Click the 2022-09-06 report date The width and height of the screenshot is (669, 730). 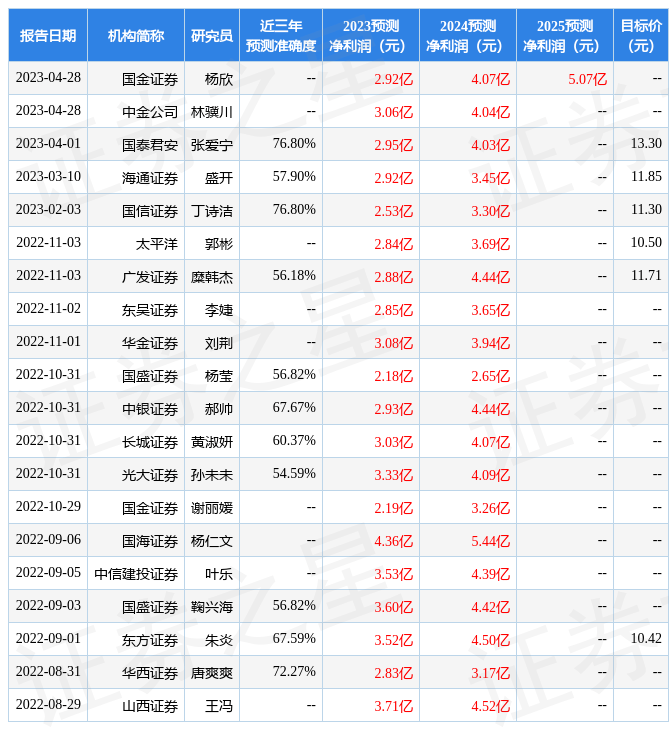pyautogui.click(x=48, y=540)
